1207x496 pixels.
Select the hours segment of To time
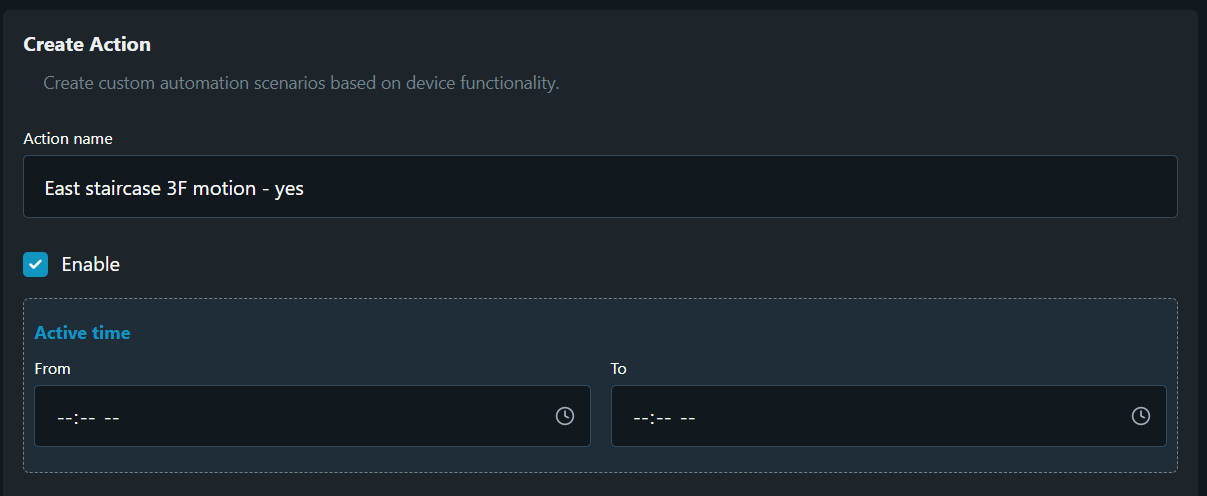click(641, 417)
